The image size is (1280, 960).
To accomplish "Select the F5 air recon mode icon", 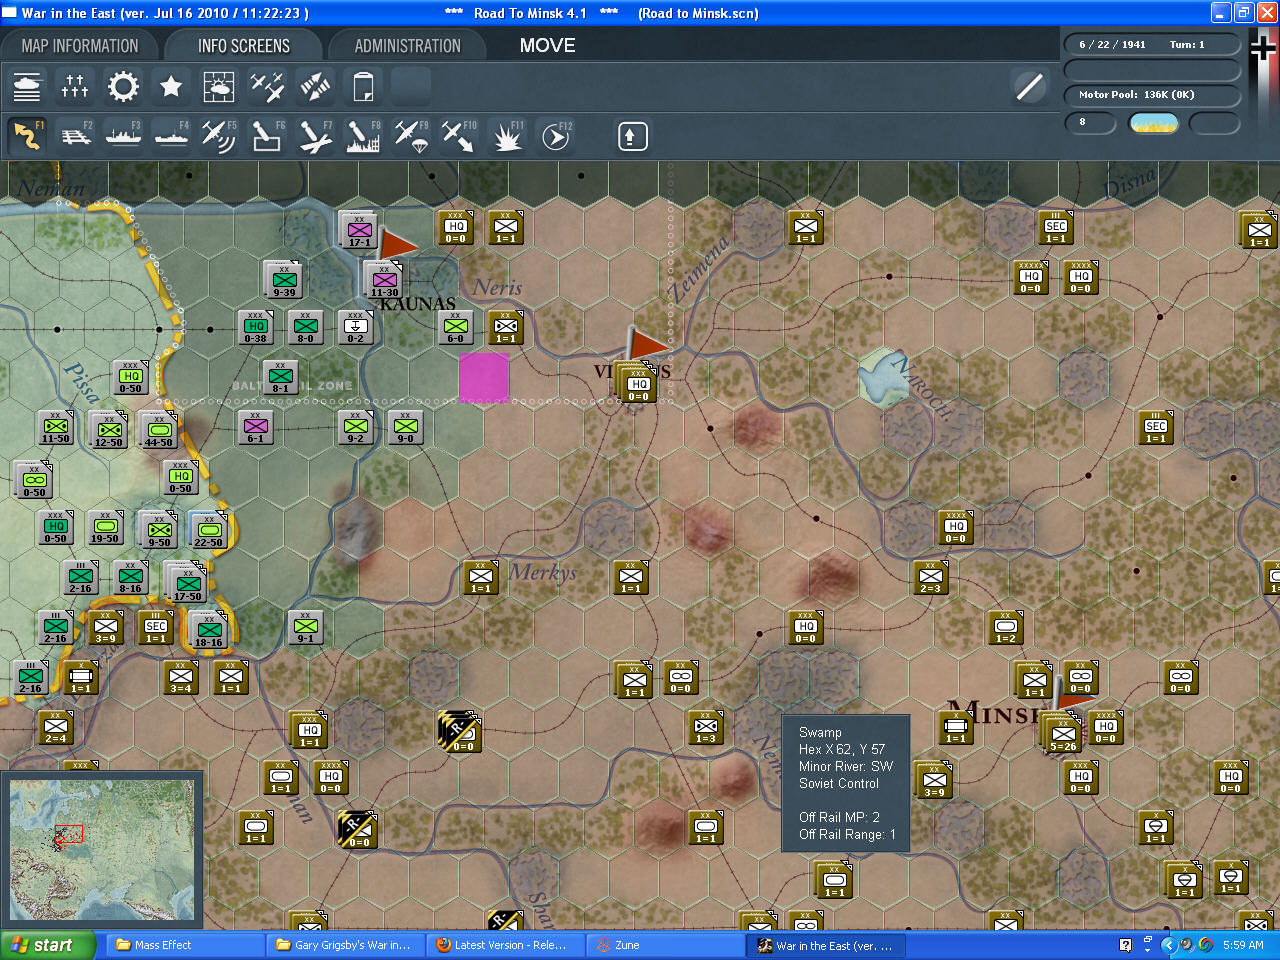I will click(x=219, y=136).
